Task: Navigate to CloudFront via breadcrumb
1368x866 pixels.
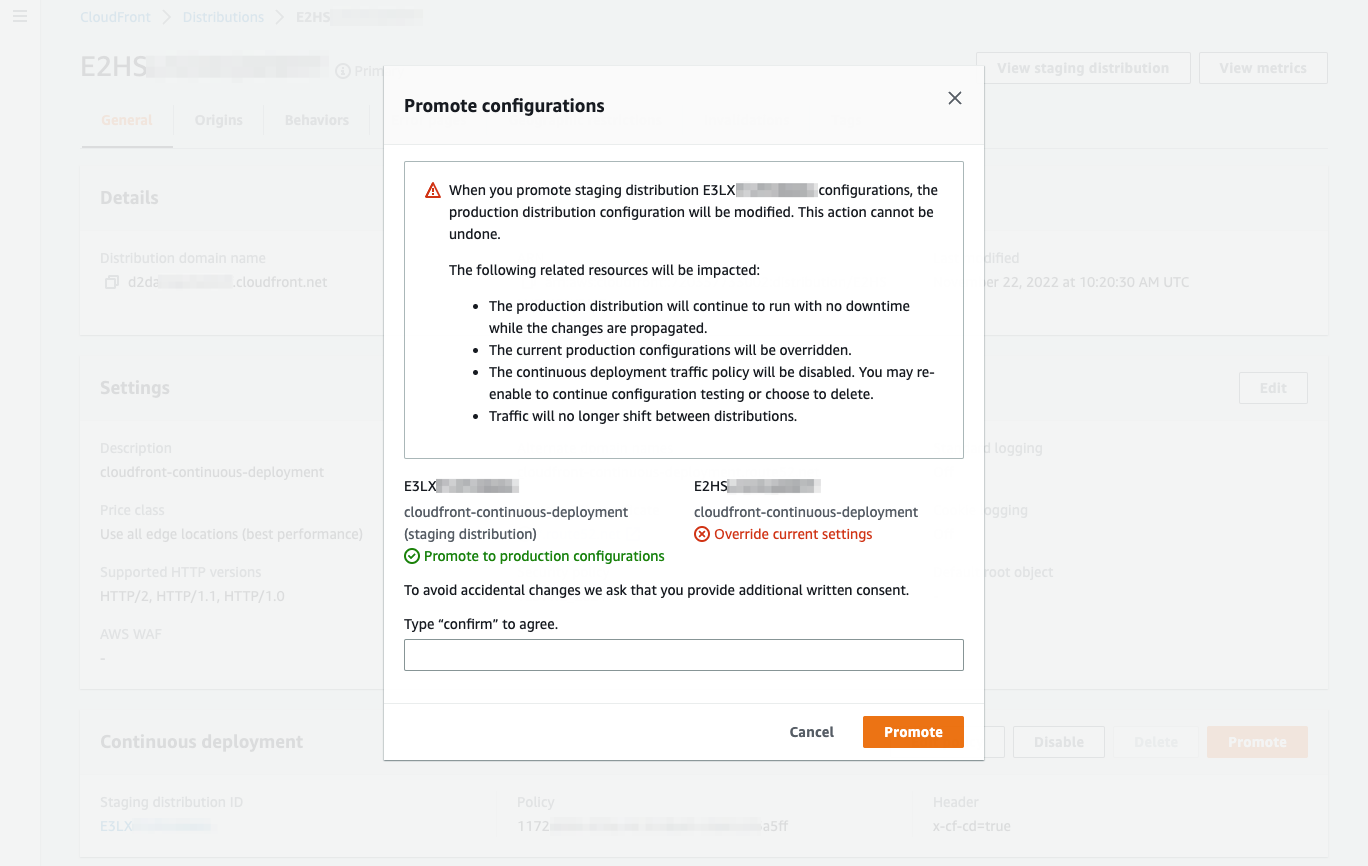Action: tap(114, 16)
